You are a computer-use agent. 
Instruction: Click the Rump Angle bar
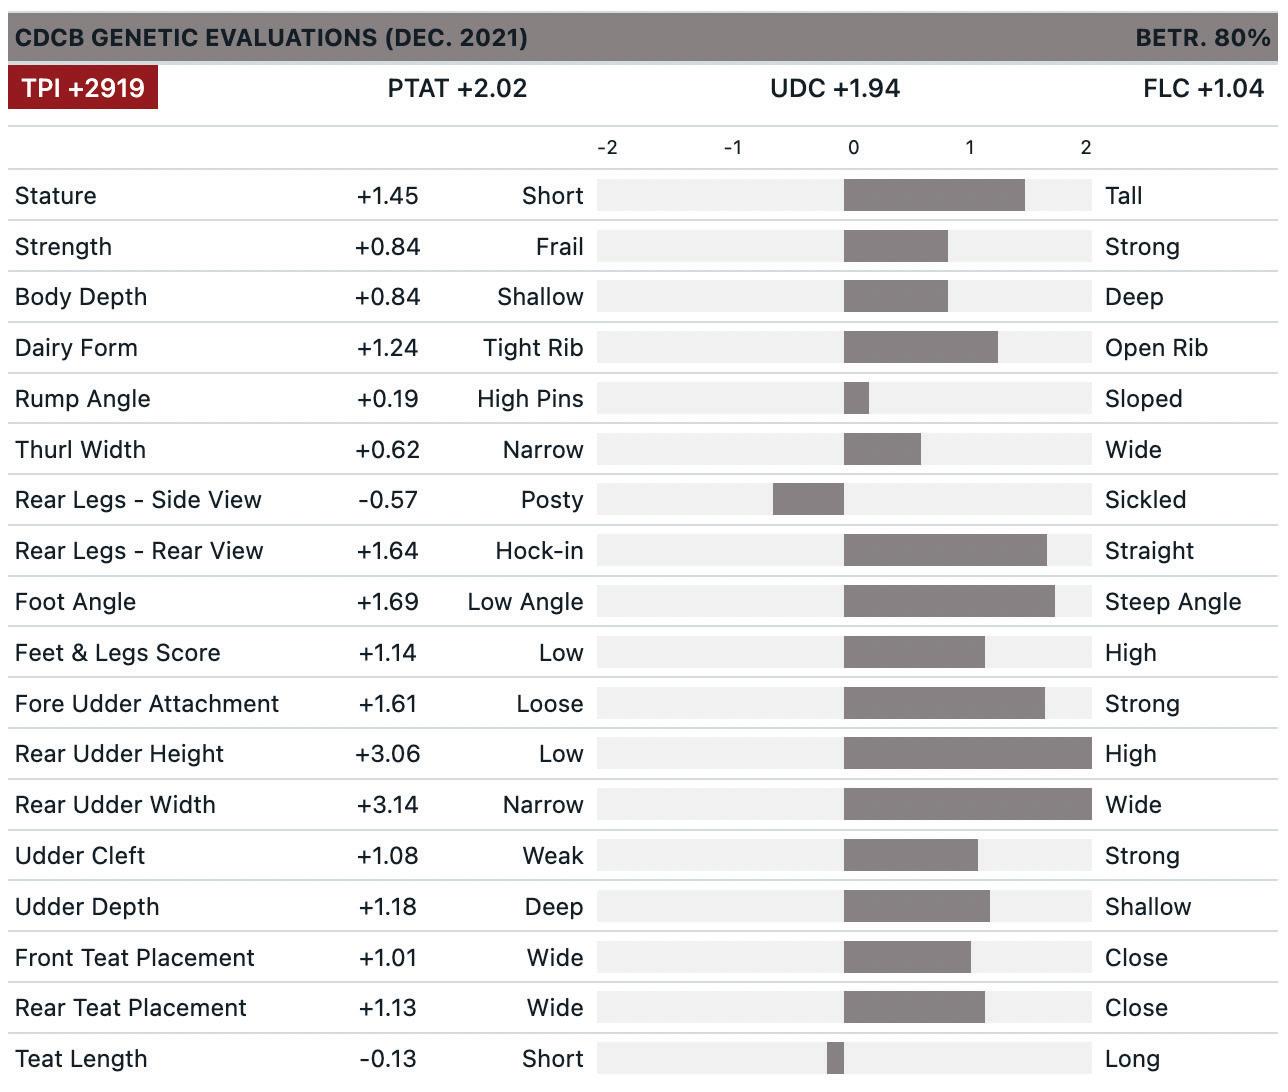tap(856, 398)
